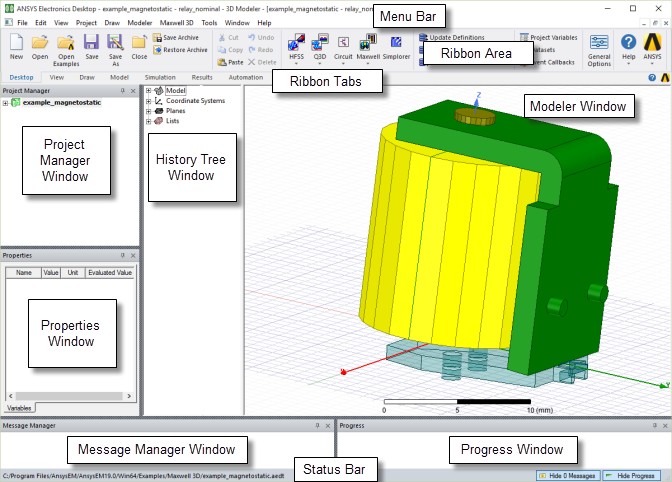Image resolution: width=672 pixels, height=482 pixels.
Task: Expand the Model node in history tree
Action: pos(149,91)
